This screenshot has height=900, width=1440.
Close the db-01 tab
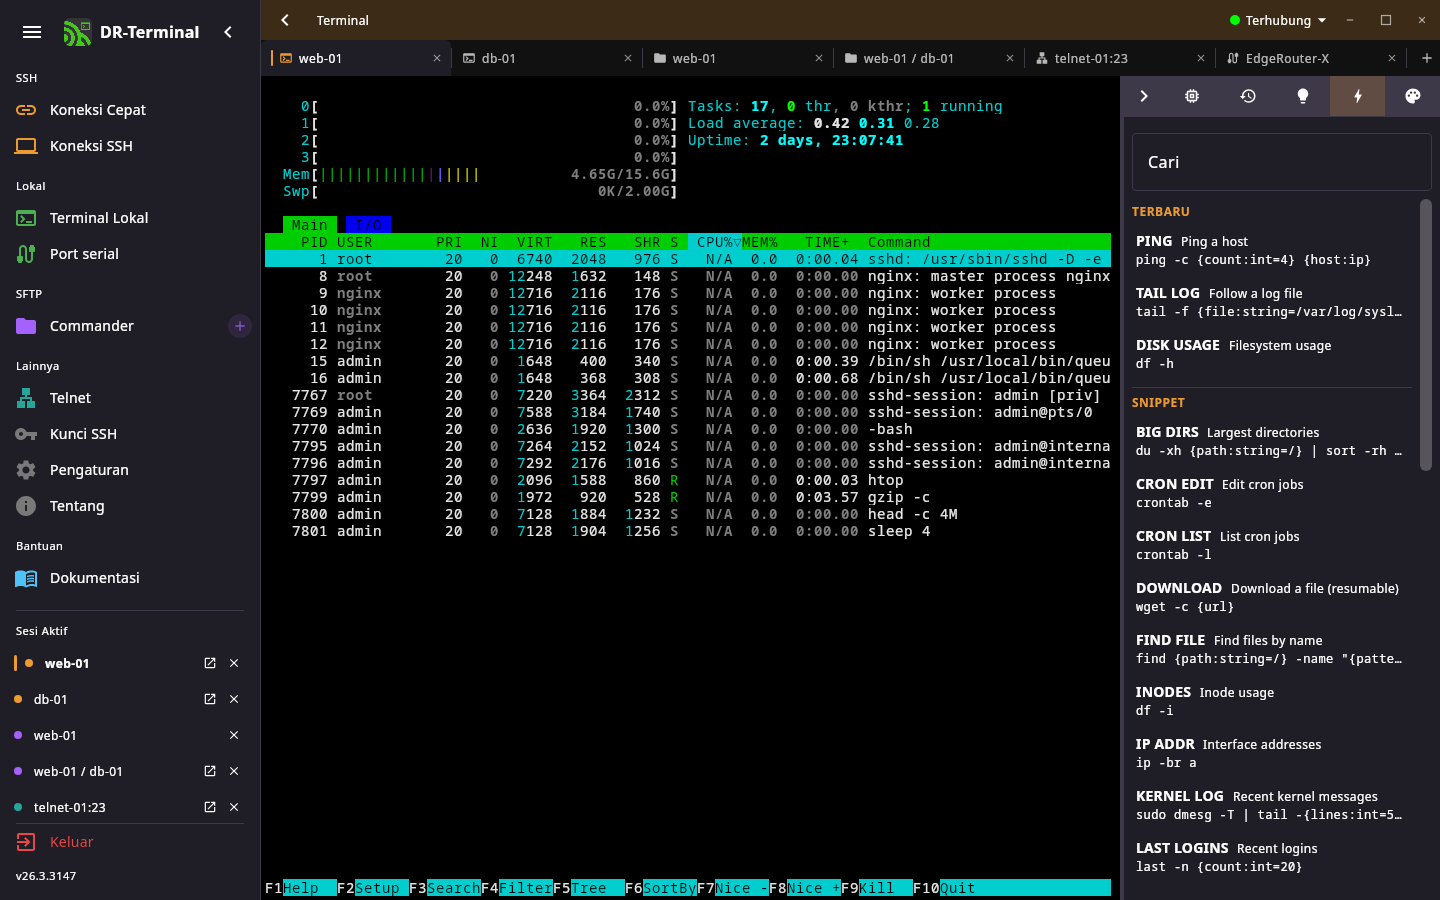coord(628,58)
